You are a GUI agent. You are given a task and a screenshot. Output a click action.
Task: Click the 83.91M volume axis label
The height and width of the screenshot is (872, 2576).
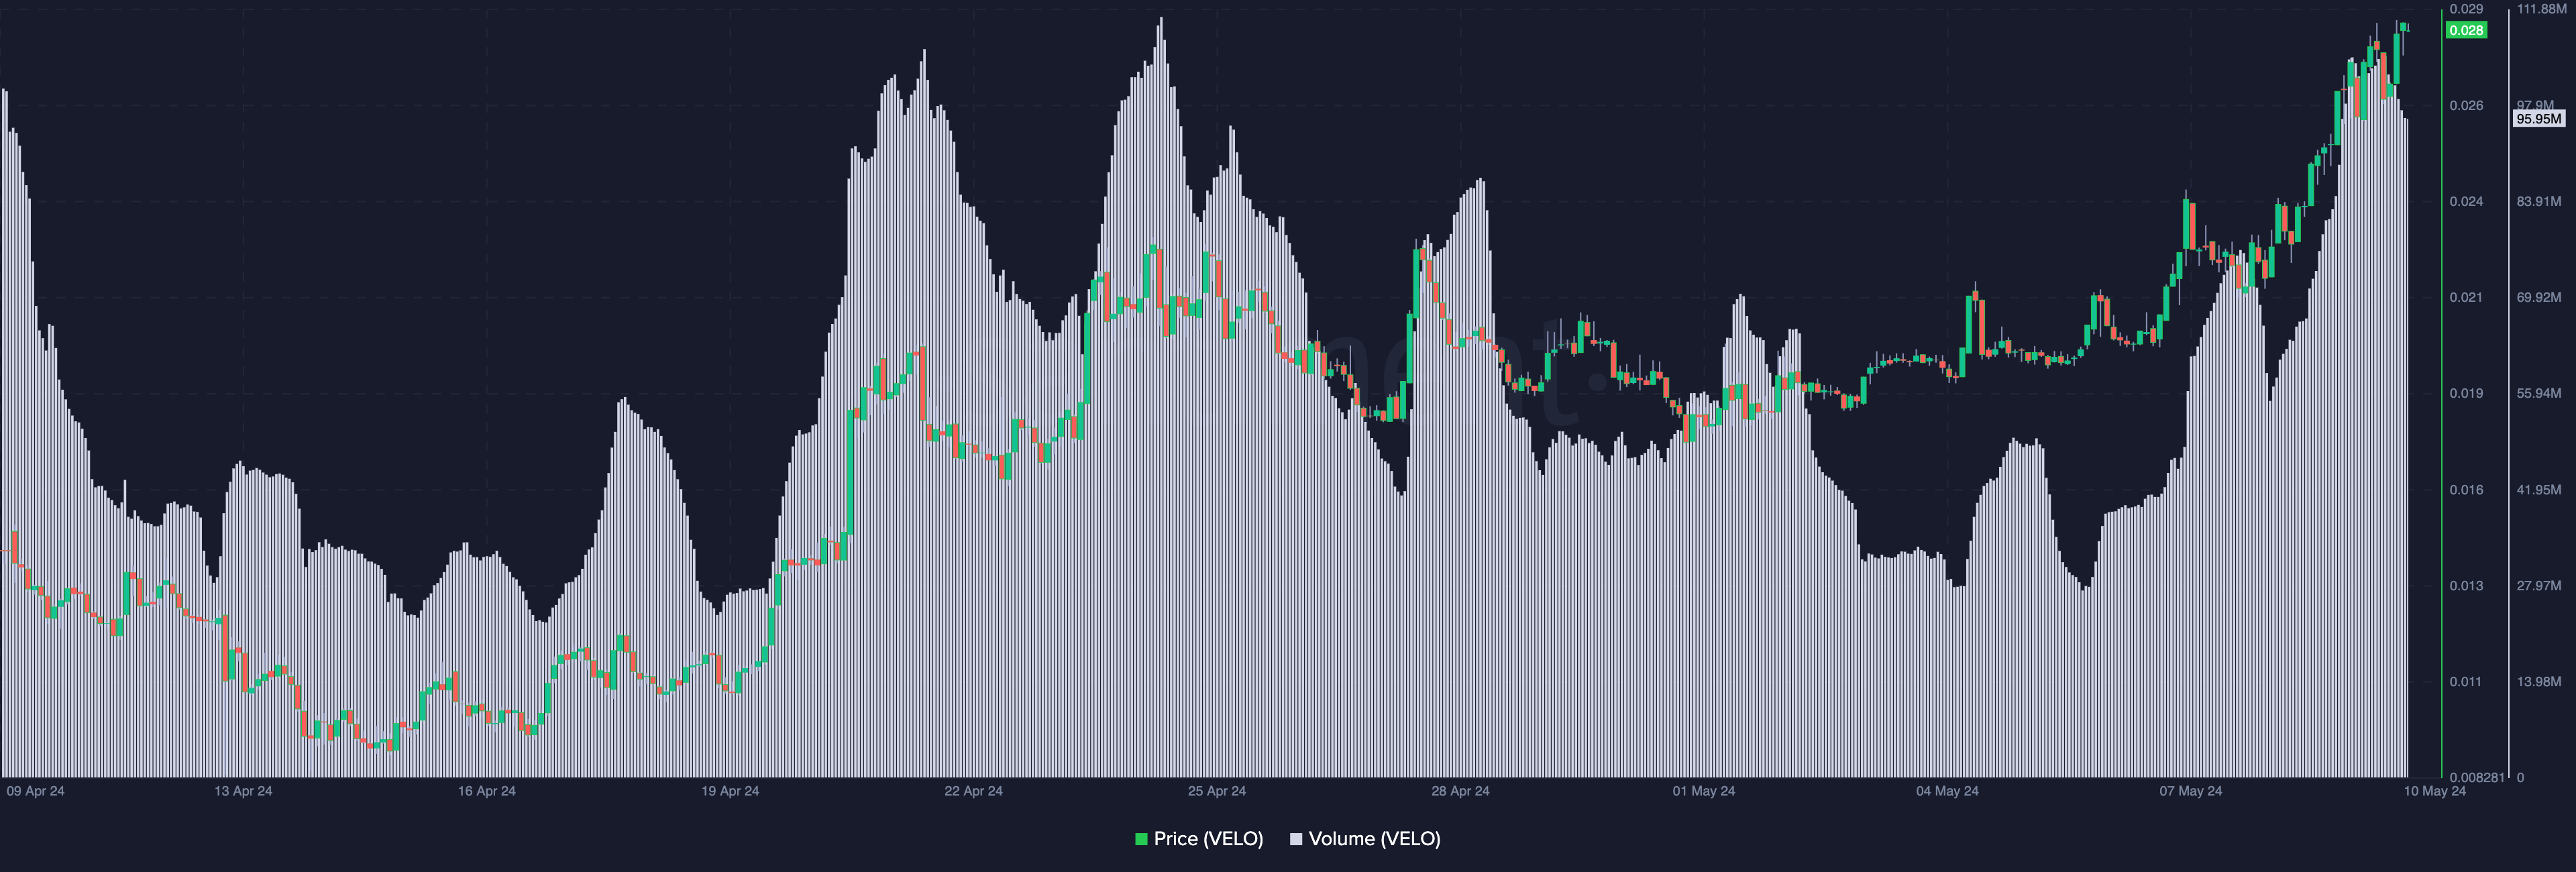[x=2539, y=201]
